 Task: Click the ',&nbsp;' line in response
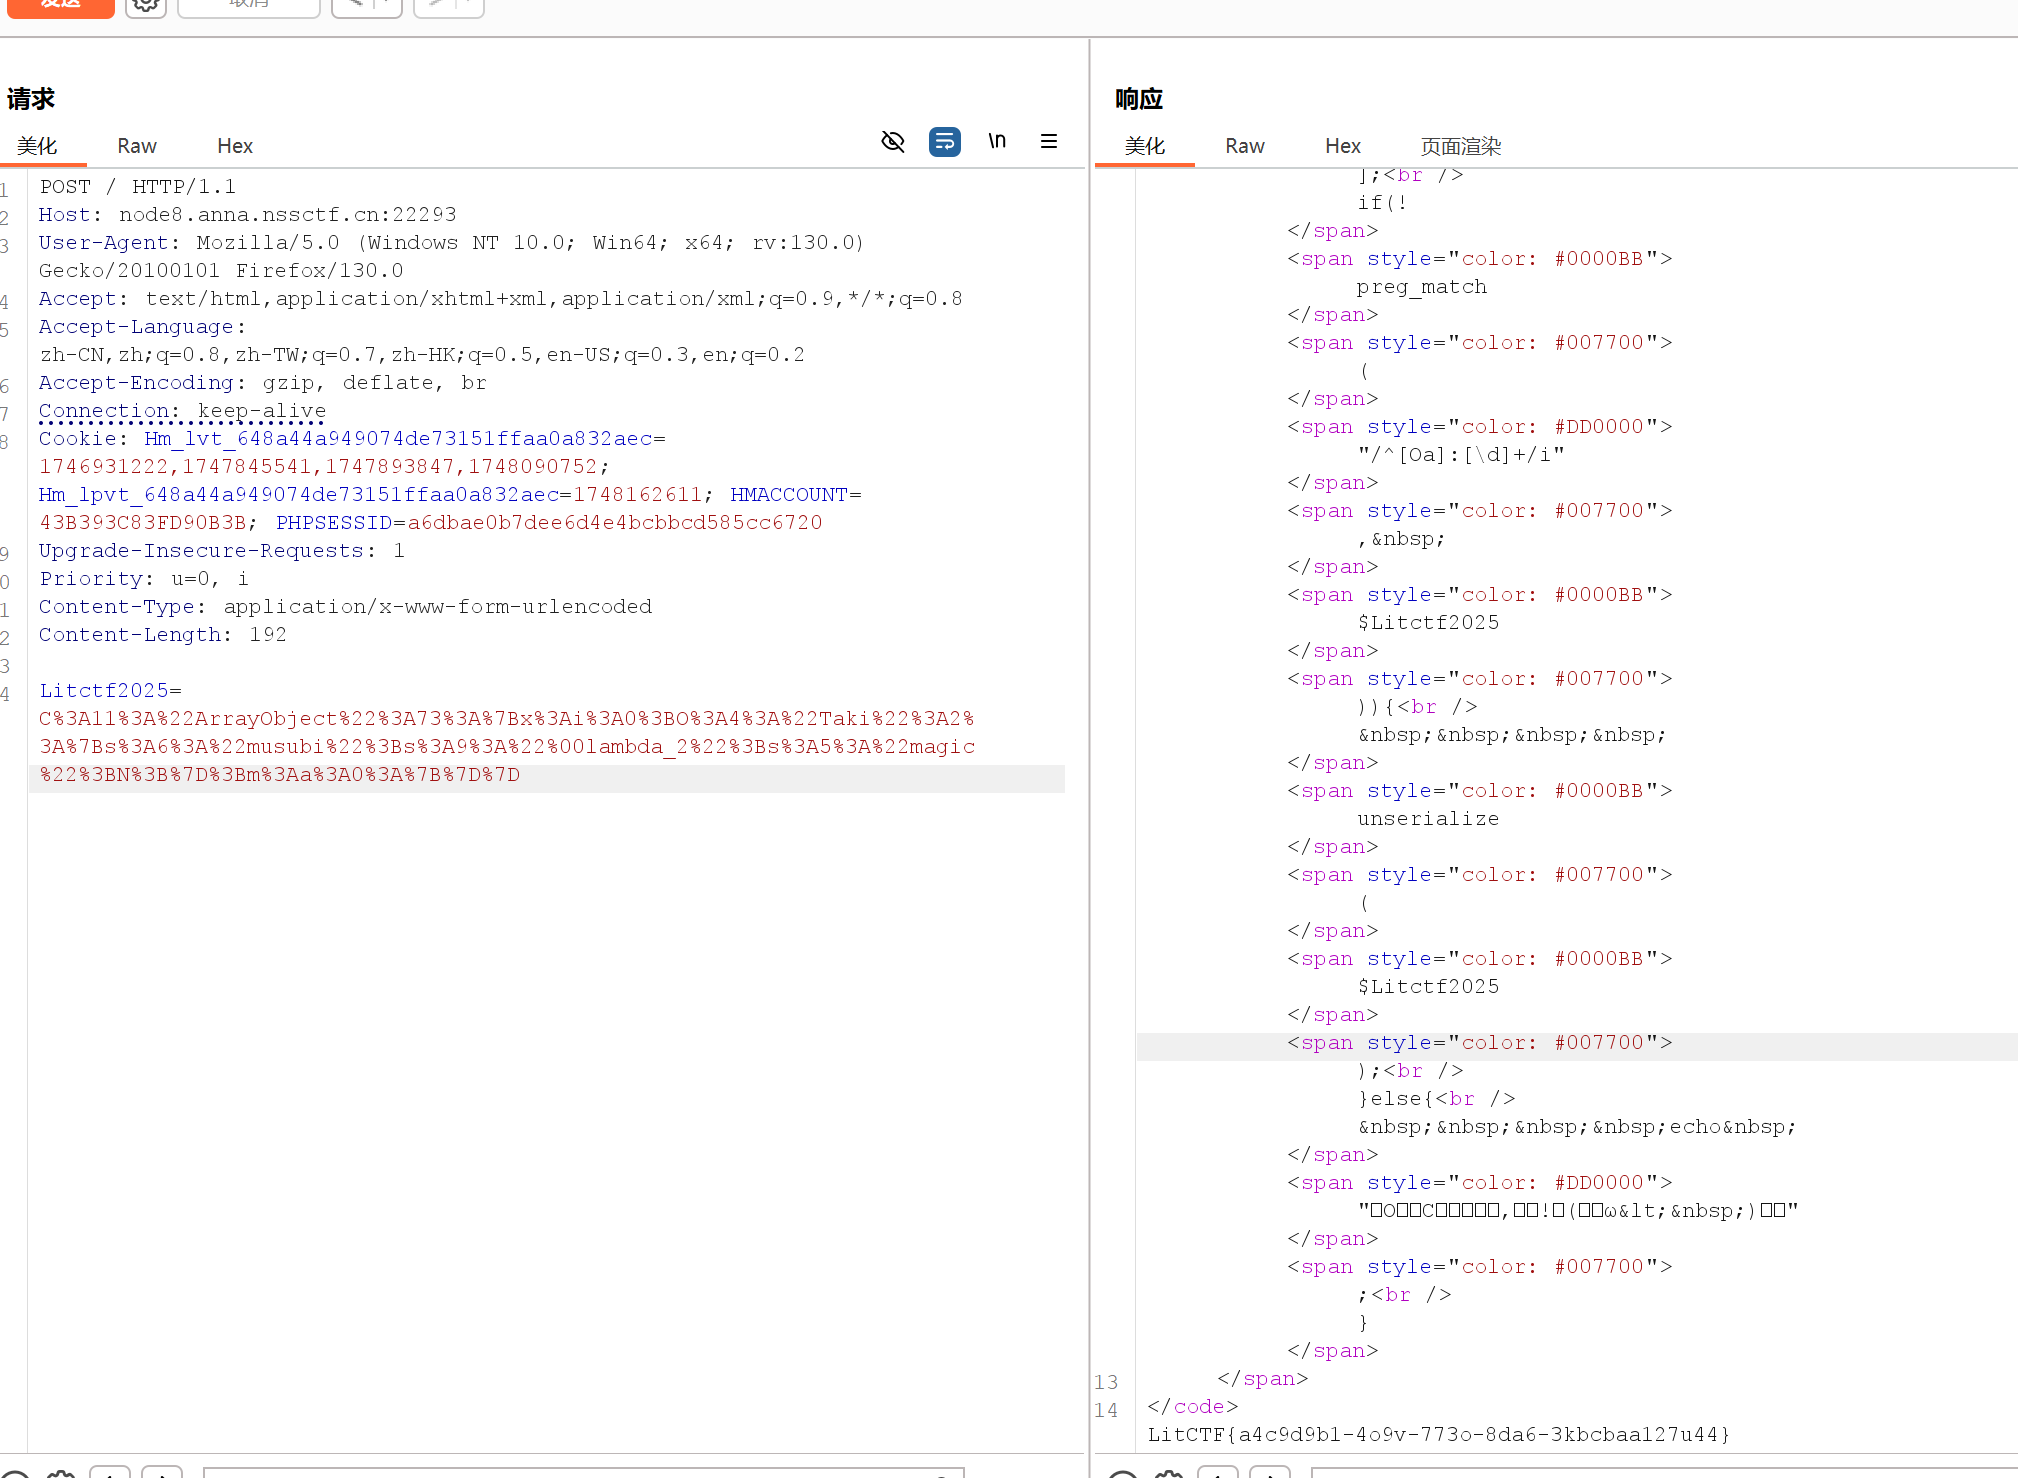[1401, 539]
